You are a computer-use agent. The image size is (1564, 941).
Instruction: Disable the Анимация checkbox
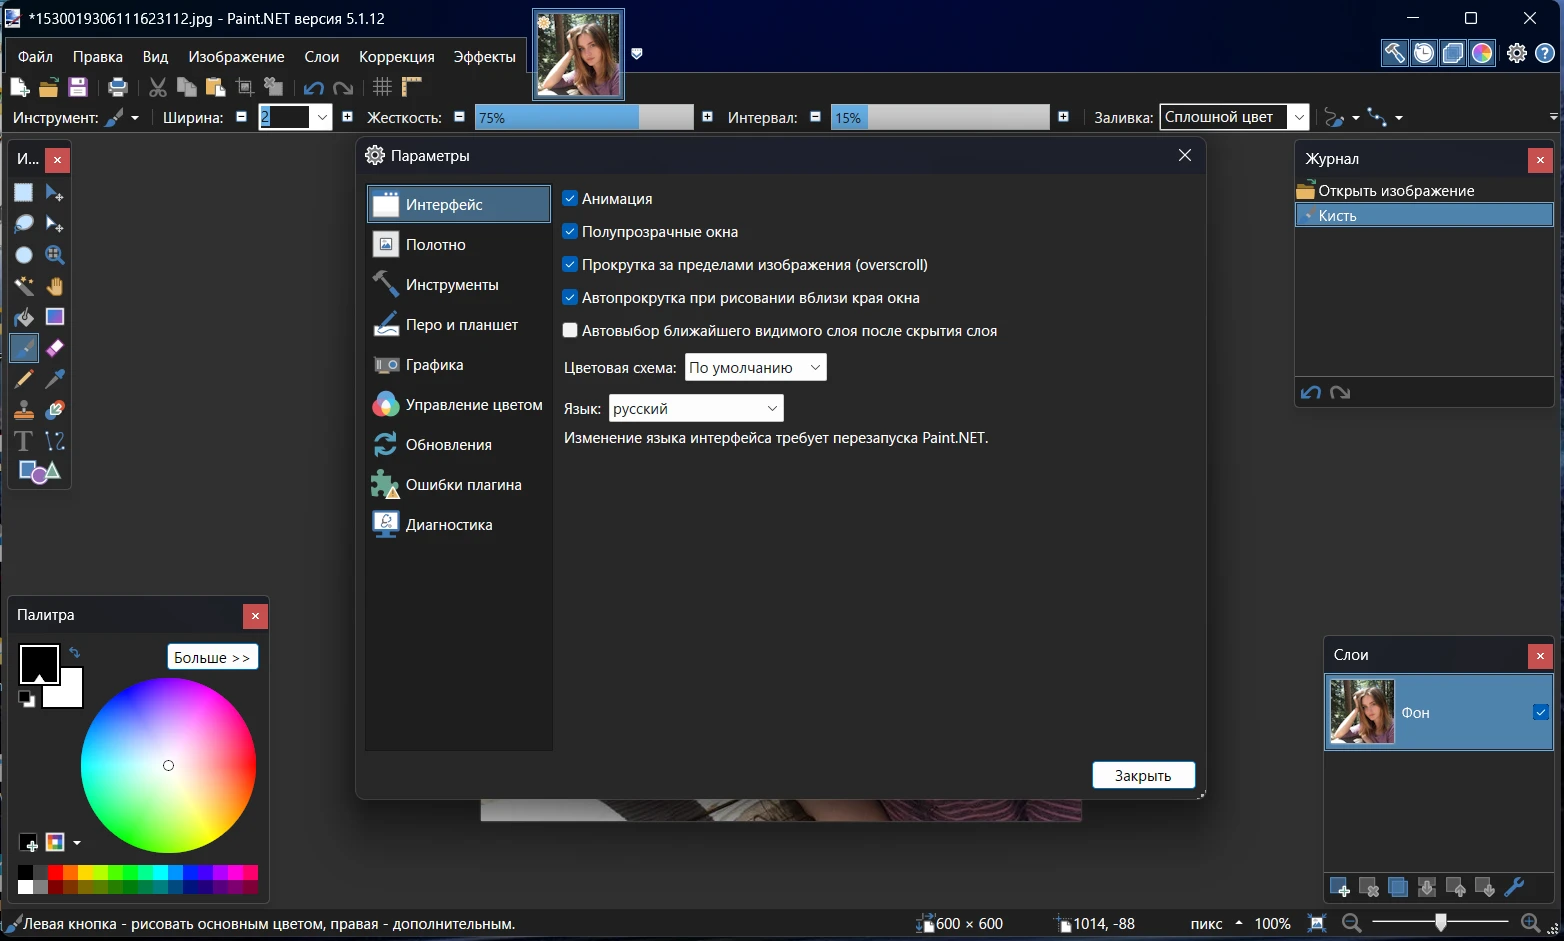click(x=570, y=199)
